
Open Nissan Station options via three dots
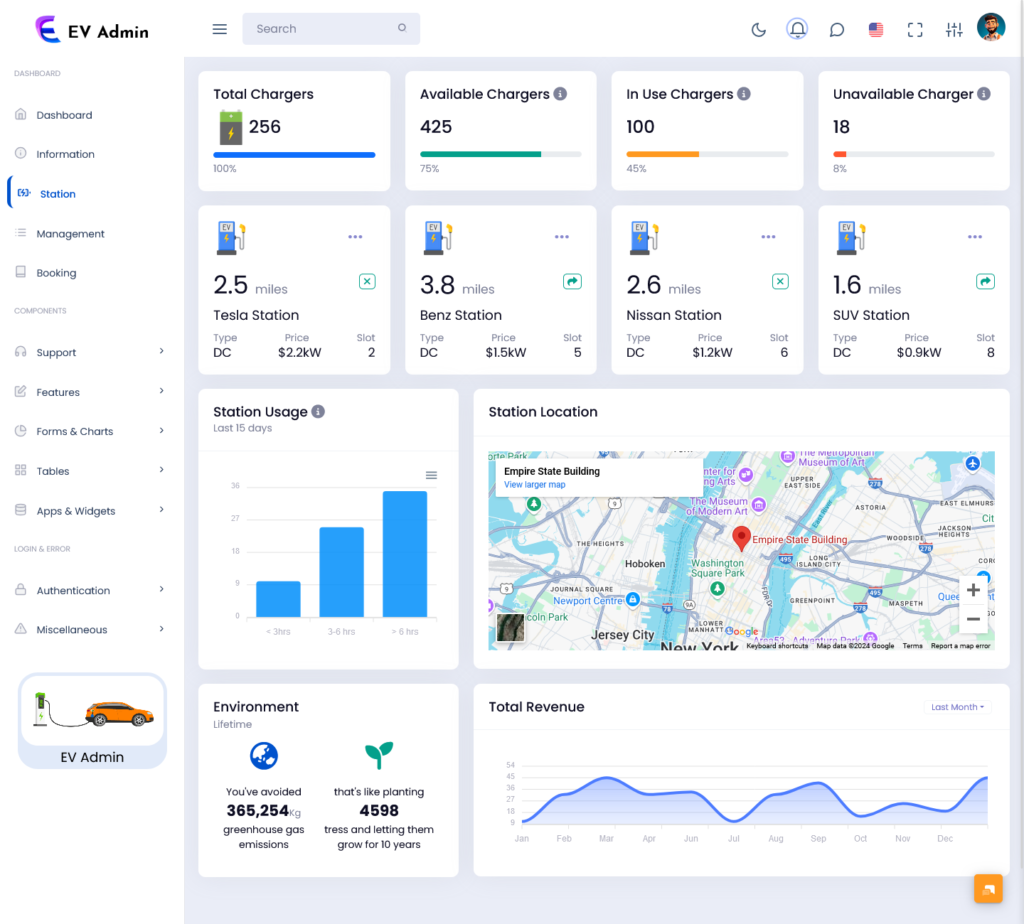[768, 237]
